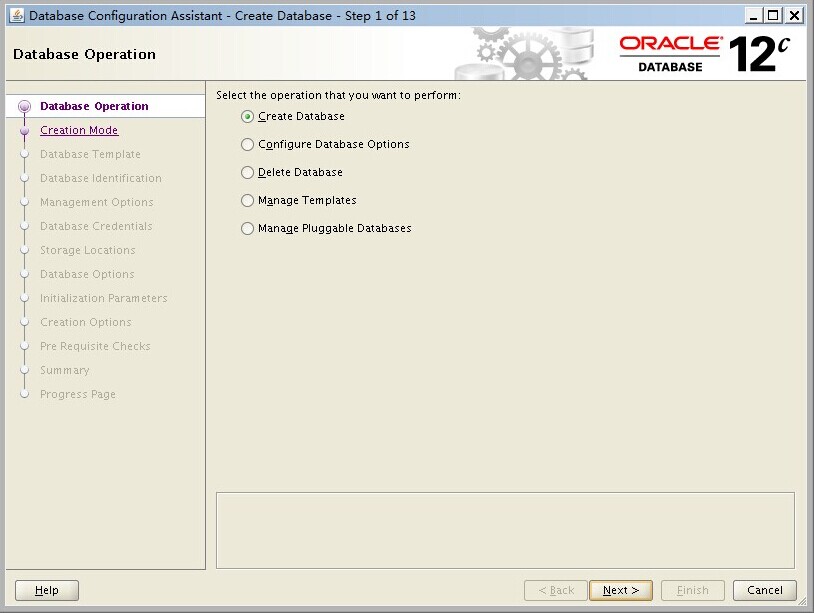The height and width of the screenshot is (613, 814).
Task: Click the Java icon in title bar
Action: 16,15
